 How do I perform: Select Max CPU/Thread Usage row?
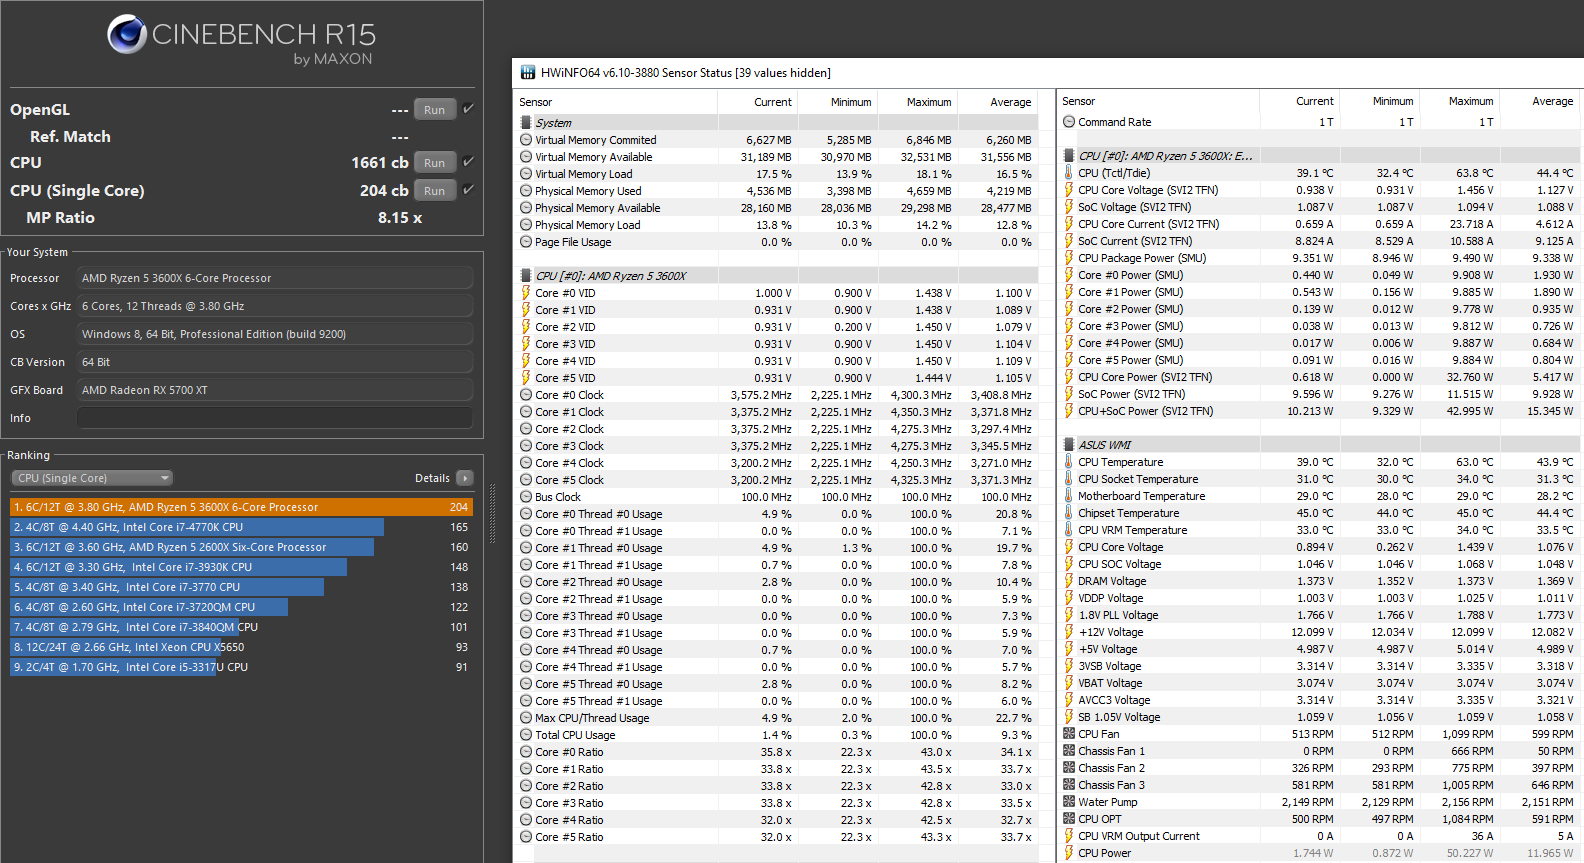777,718
